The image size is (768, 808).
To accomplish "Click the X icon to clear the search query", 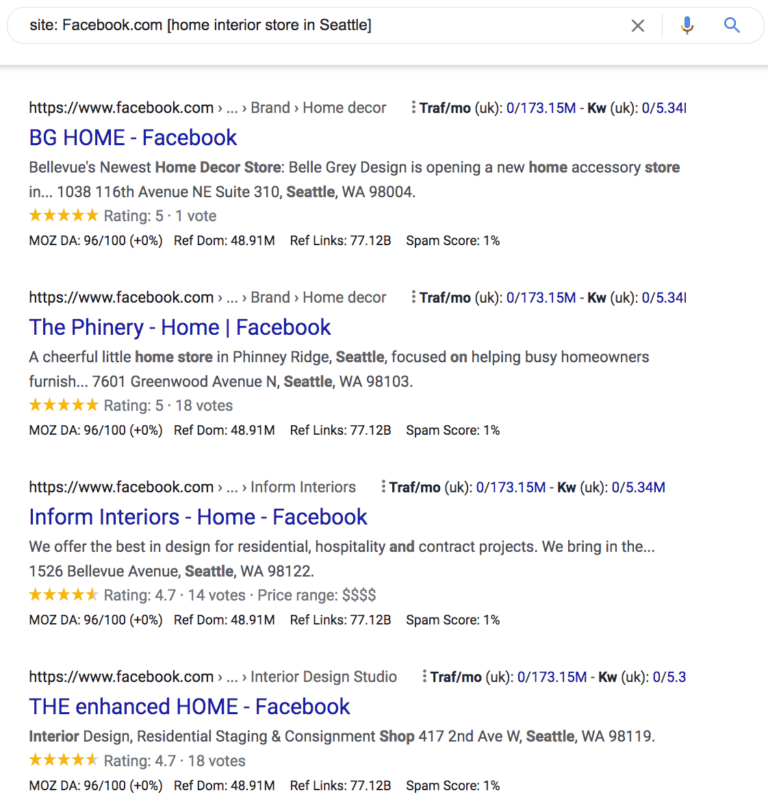I will pyautogui.click(x=638, y=25).
